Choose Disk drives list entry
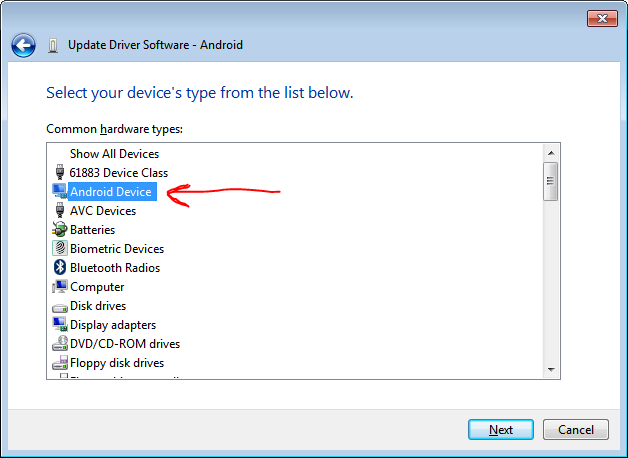628x458 pixels. 97,306
